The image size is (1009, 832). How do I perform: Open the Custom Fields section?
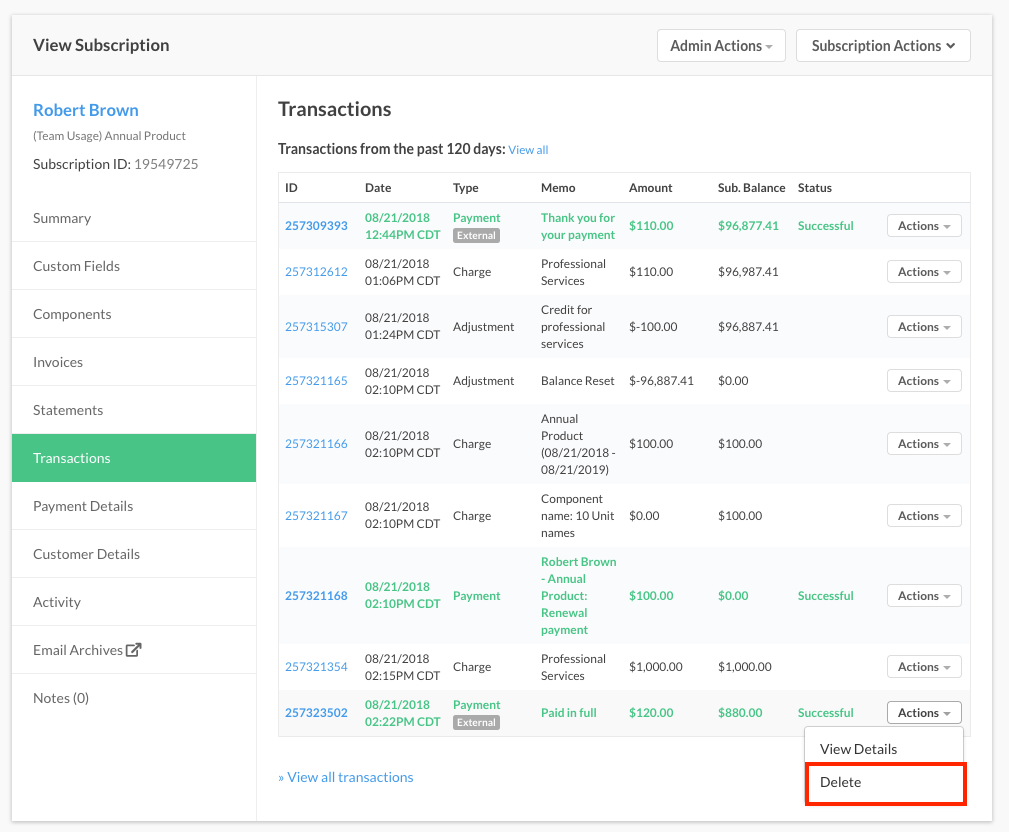click(x=134, y=266)
